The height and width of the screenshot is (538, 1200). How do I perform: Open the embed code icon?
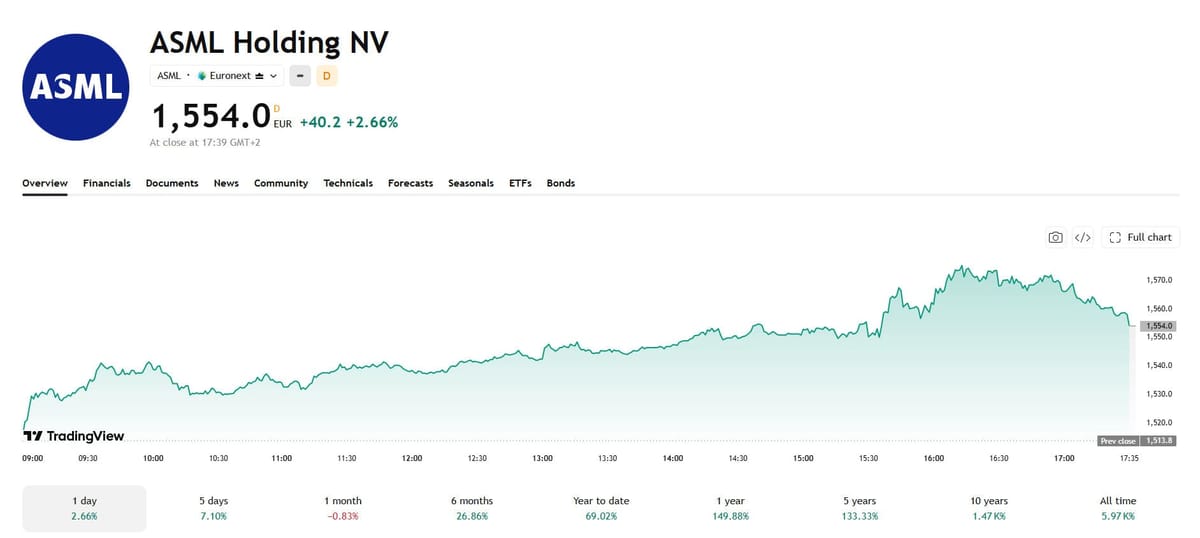pos(1082,237)
